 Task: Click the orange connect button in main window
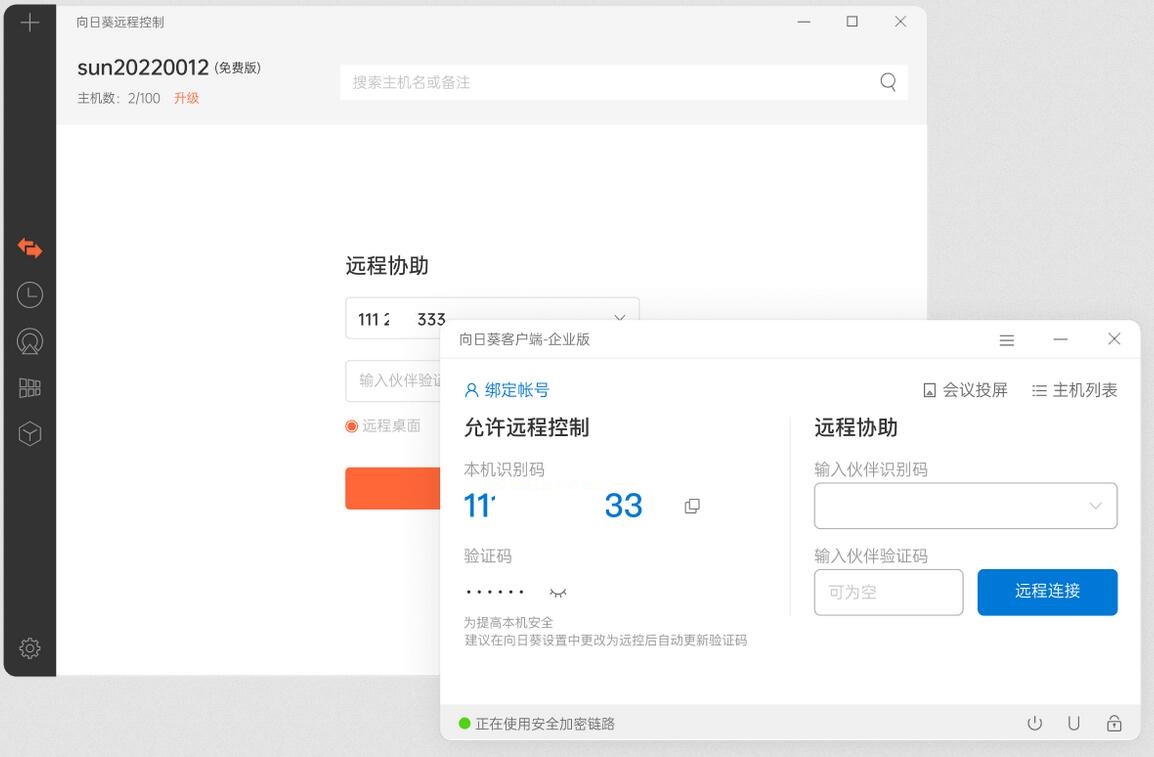(x=392, y=488)
